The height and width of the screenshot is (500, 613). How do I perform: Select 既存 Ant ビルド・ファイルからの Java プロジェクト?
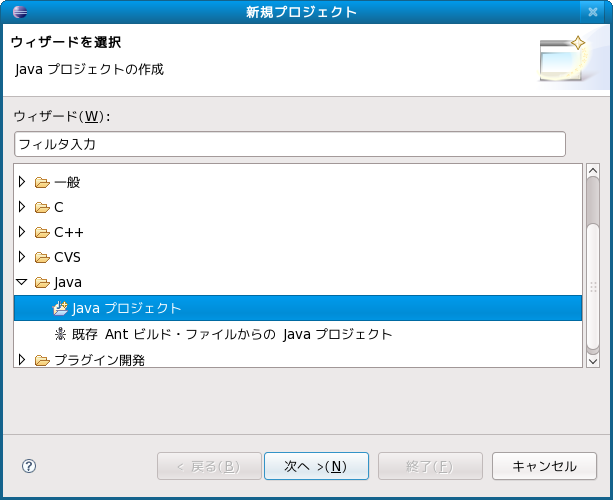tap(232, 334)
